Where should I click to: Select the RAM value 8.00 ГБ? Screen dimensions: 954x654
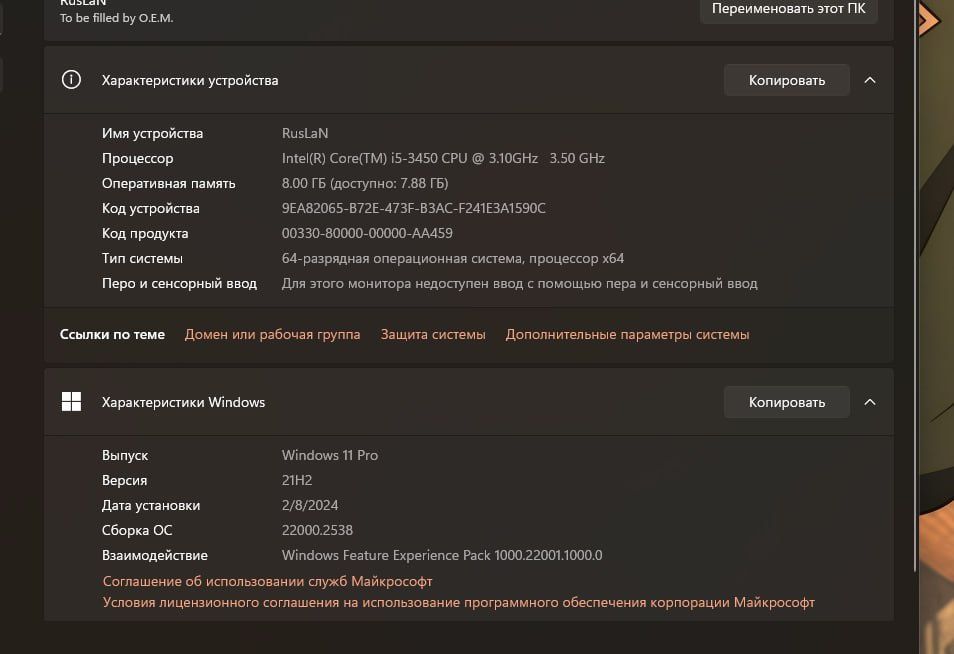365,183
